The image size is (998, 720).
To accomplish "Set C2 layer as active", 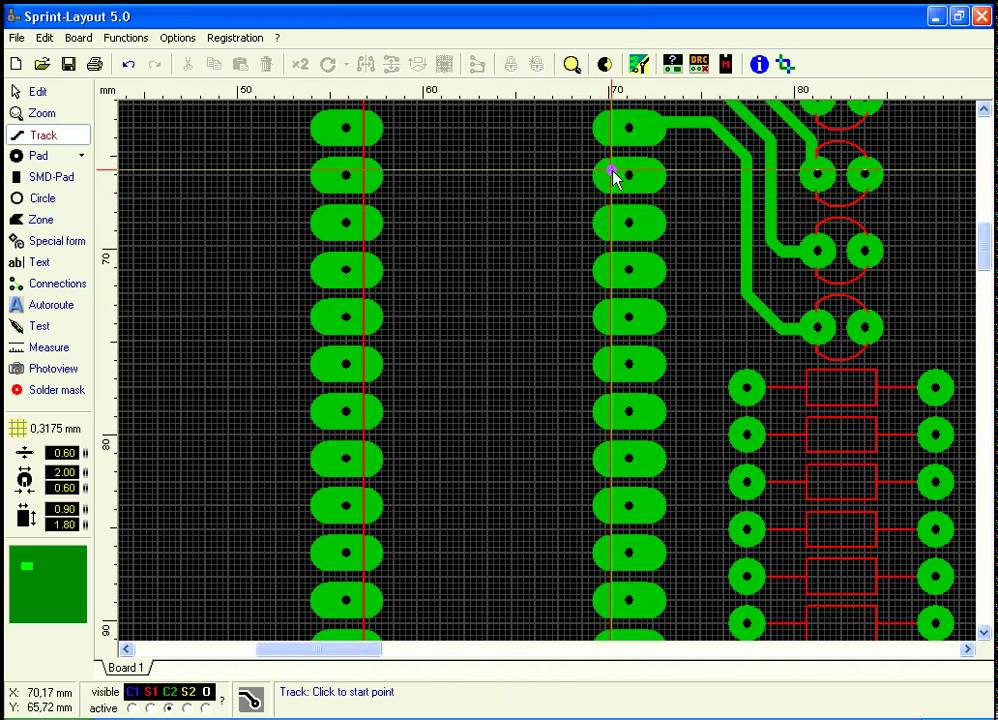I will [169, 708].
